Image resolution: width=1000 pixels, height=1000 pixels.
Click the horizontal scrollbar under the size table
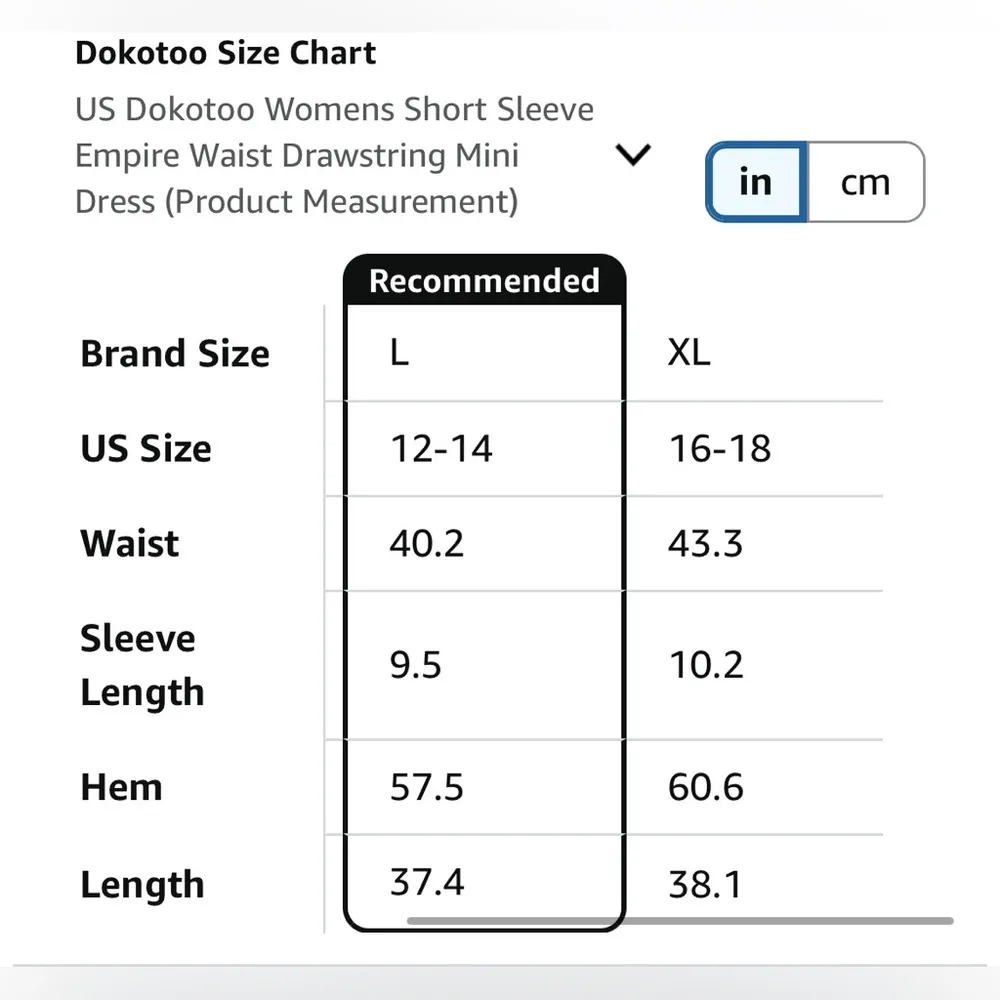tap(680, 921)
